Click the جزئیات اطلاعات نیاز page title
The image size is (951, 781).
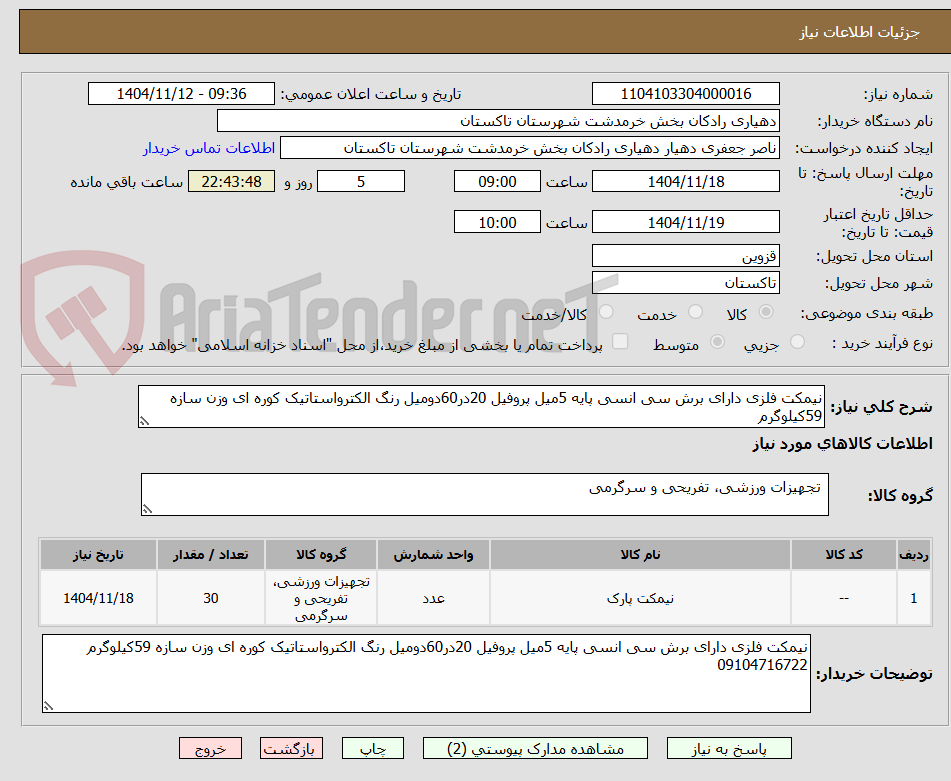click(859, 32)
